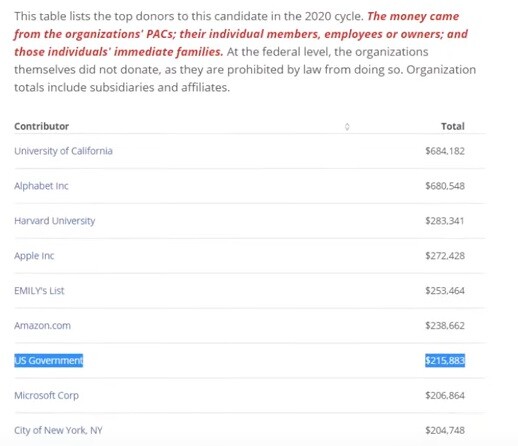Click the $272,428 Apple total
The height and width of the screenshot is (446, 518).
[445, 256]
